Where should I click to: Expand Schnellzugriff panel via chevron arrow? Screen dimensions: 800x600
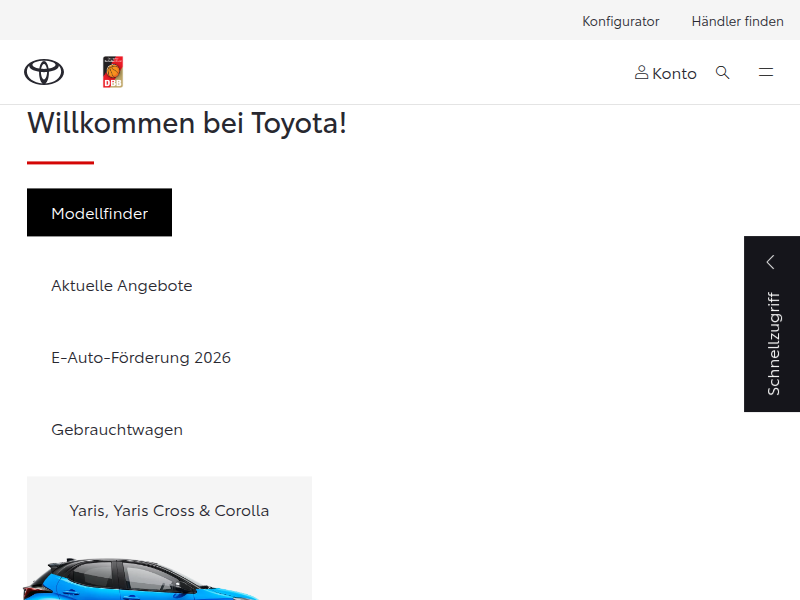click(771, 262)
